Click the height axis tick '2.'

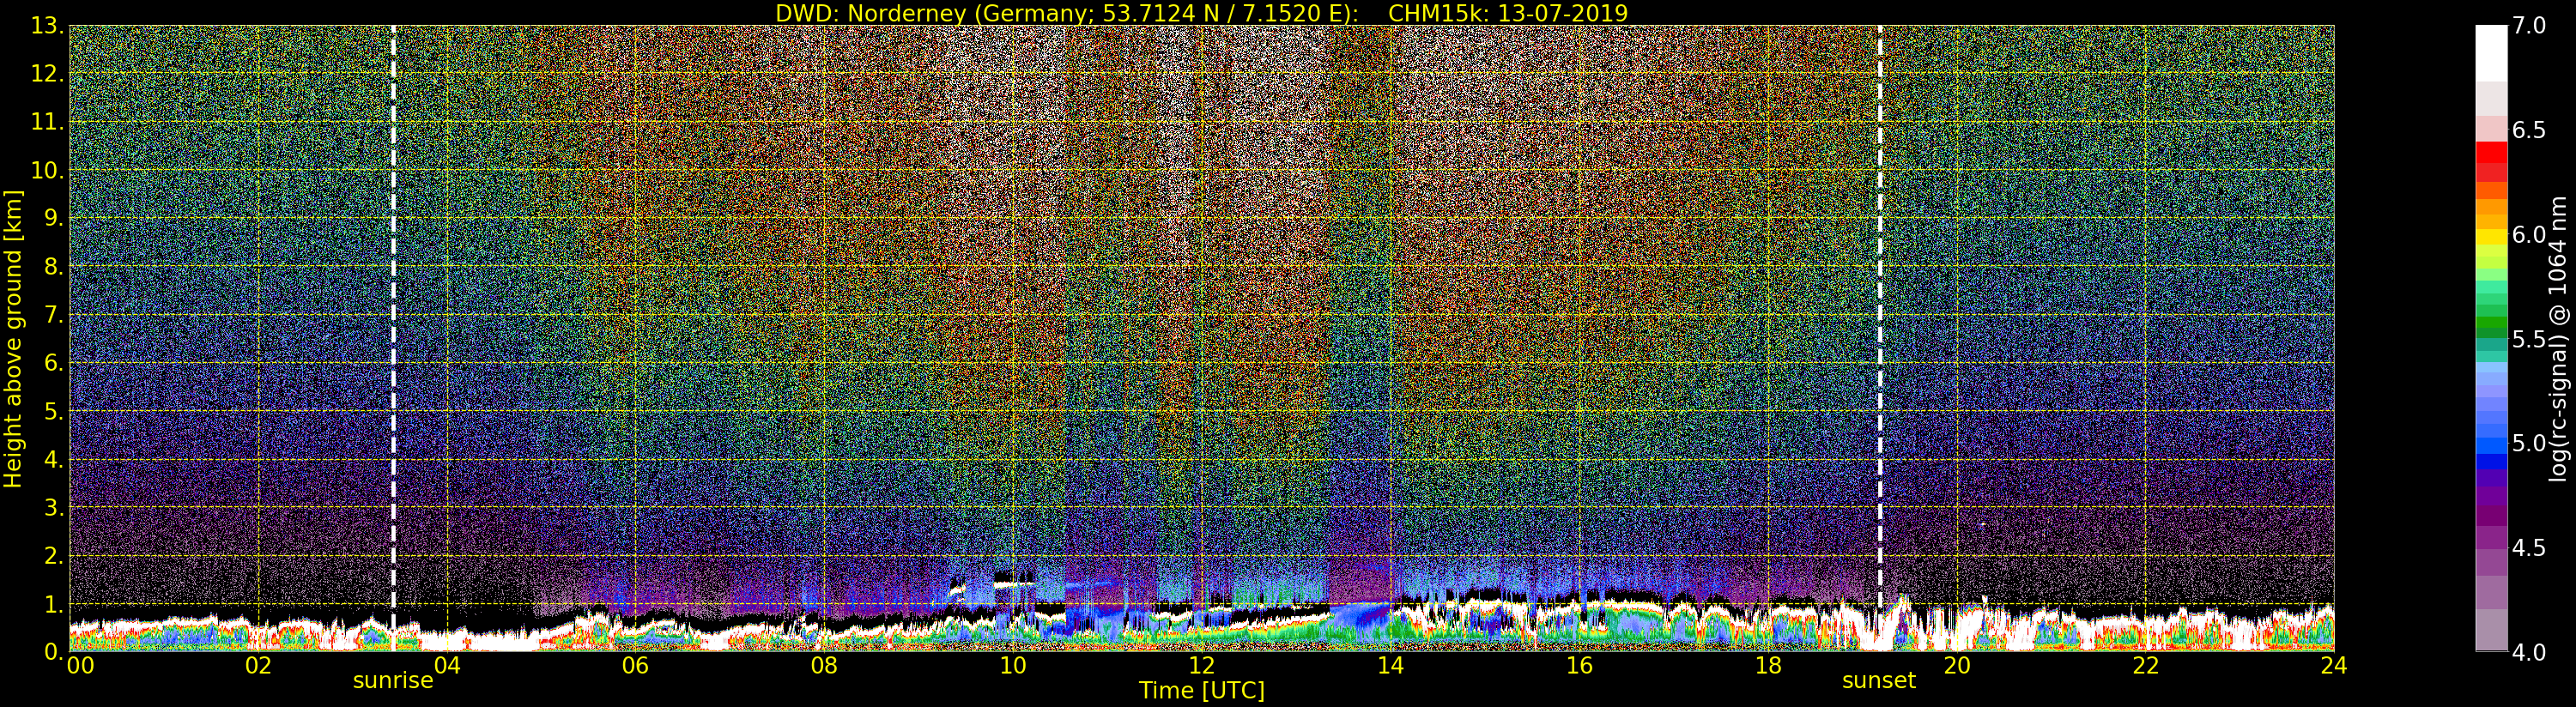(54, 555)
